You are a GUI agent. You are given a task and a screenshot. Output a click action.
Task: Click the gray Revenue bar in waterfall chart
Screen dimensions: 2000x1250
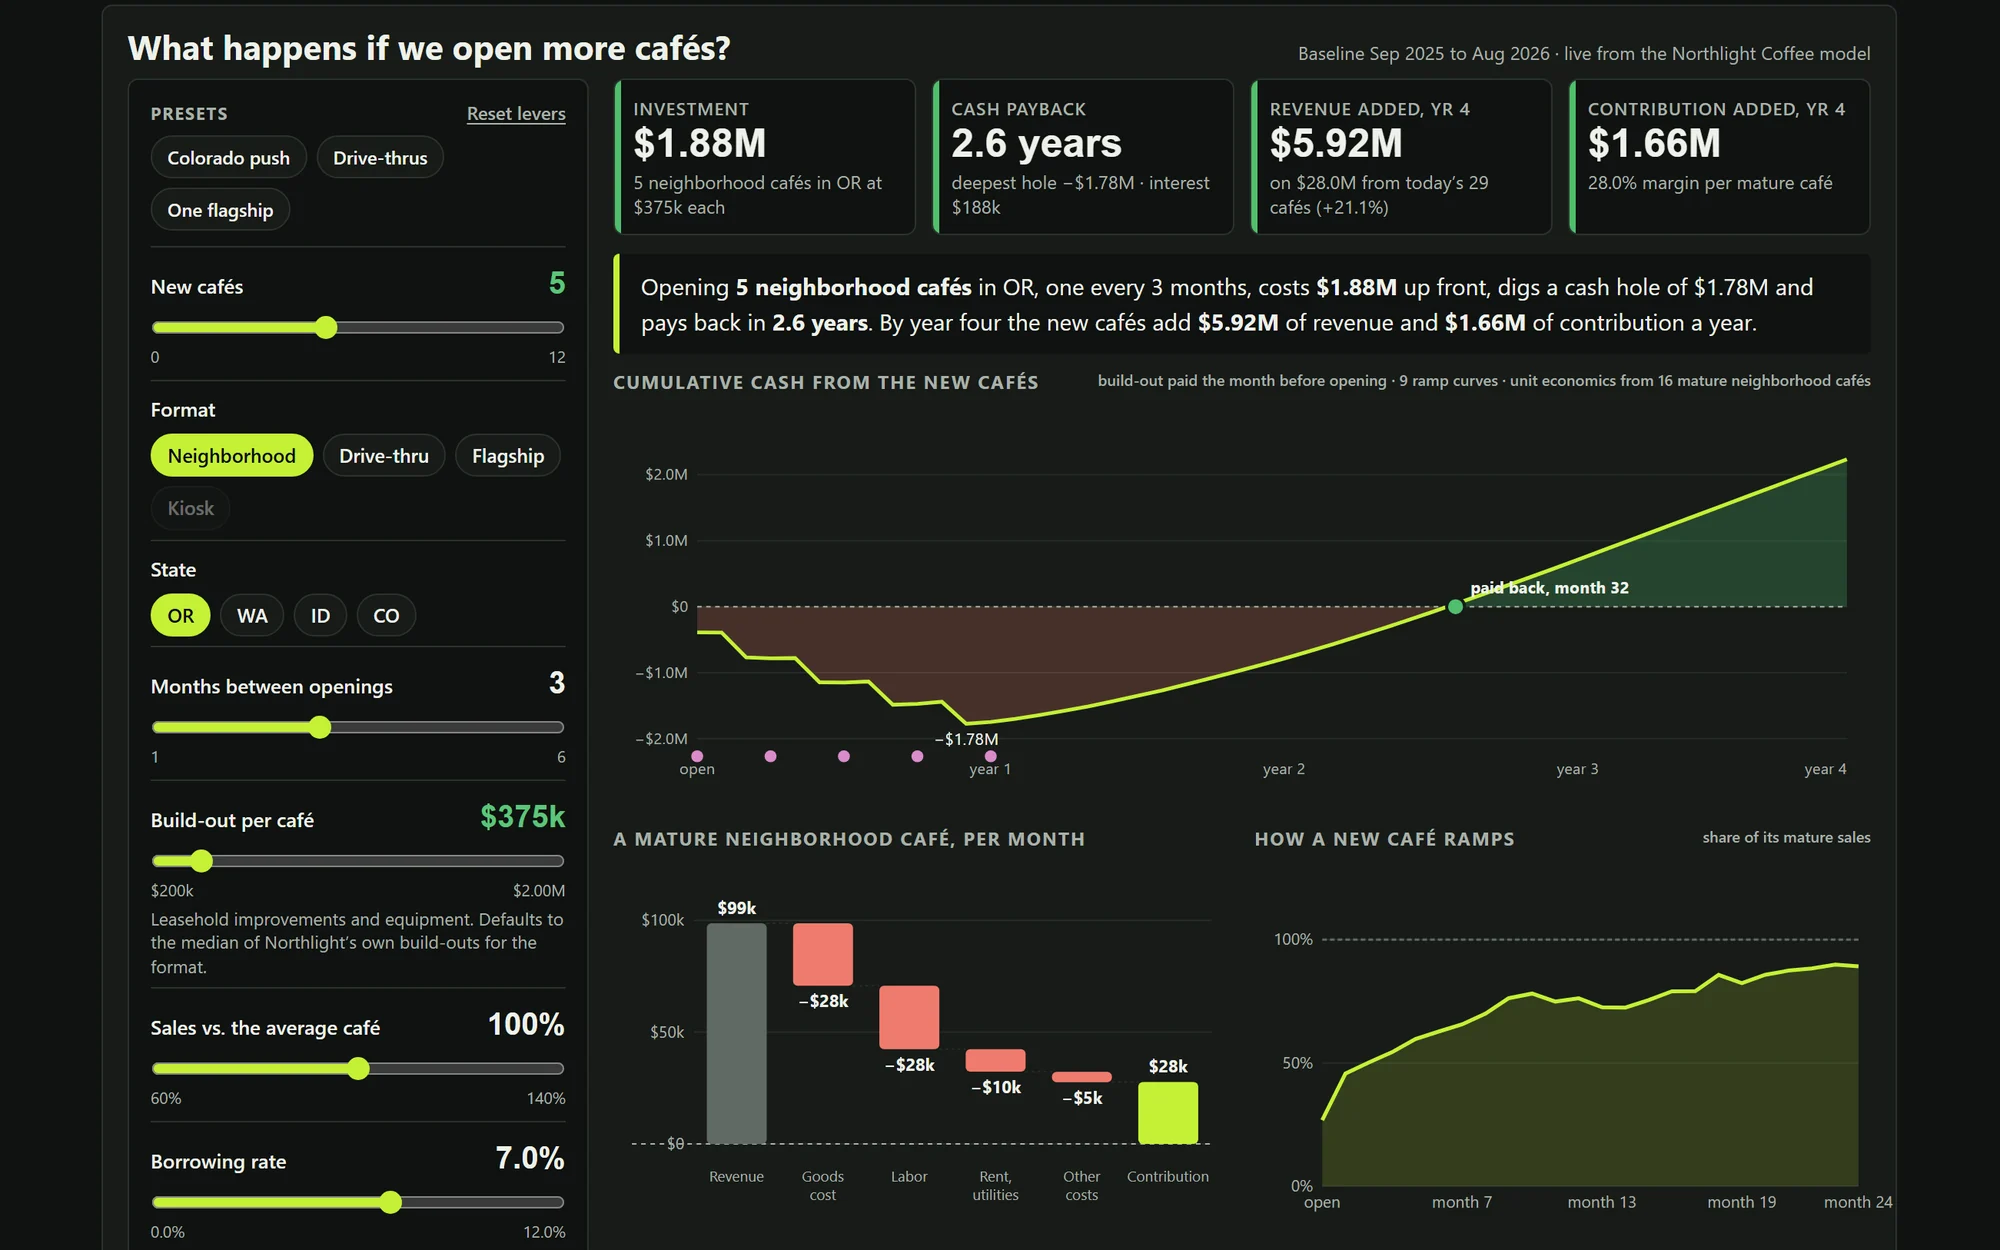(x=737, y=1033)
